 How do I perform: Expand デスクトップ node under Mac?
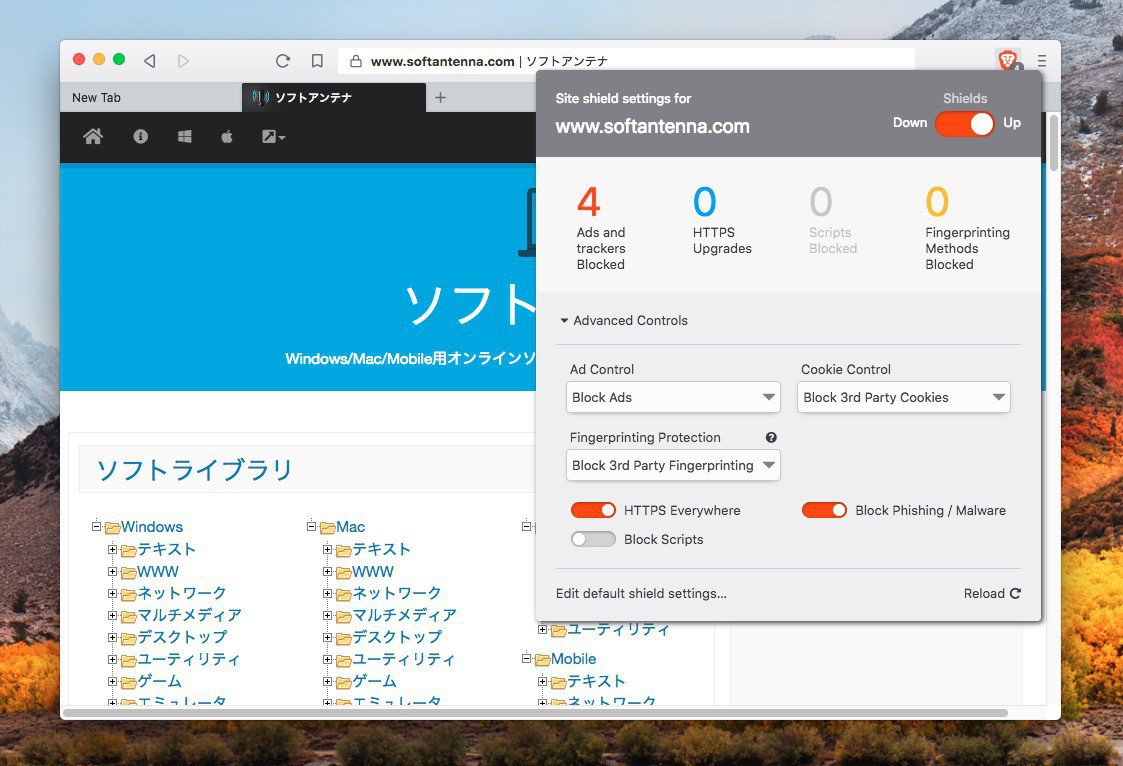327,637
